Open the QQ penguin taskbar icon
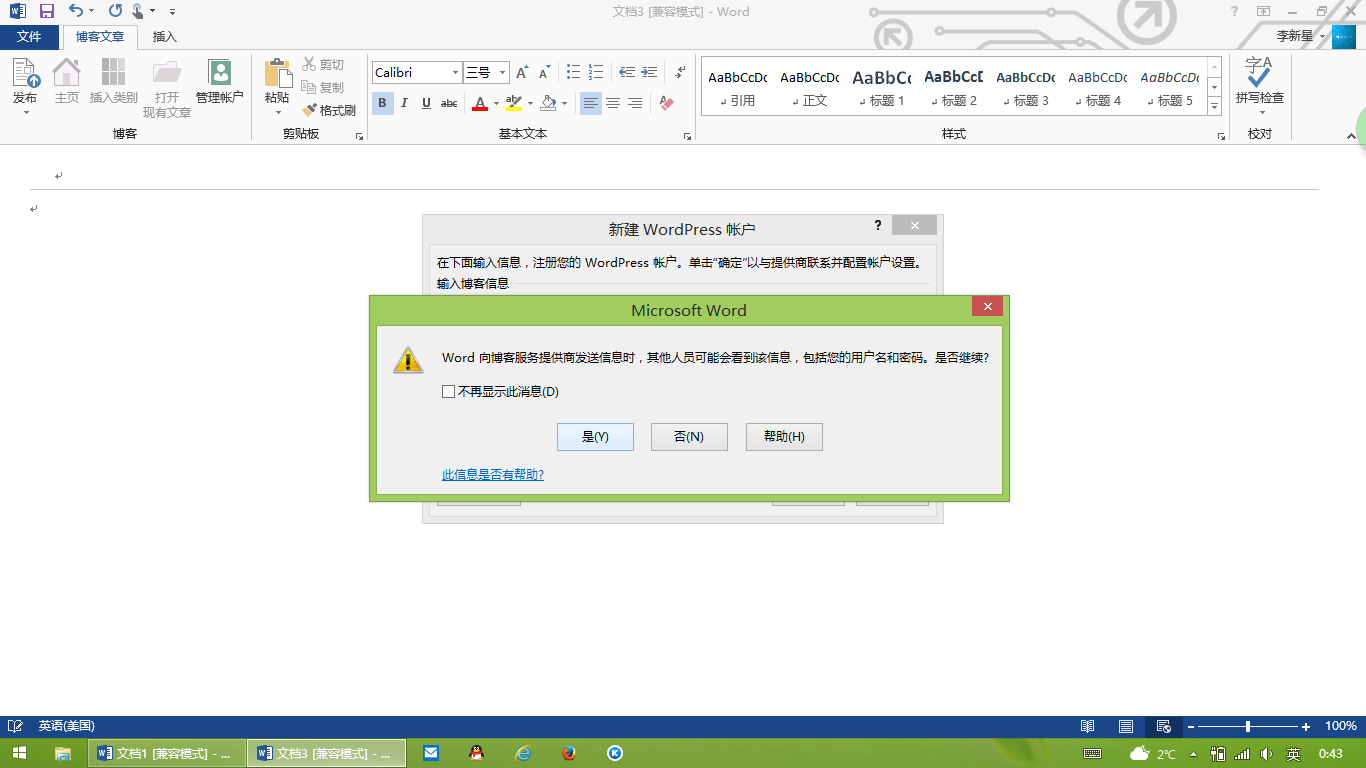 coord(476,753)
